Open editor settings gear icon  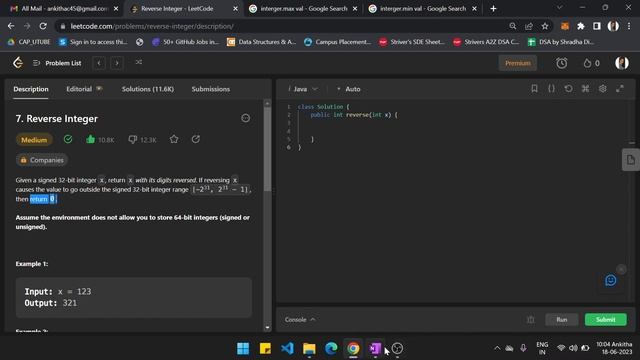(602, 89)
